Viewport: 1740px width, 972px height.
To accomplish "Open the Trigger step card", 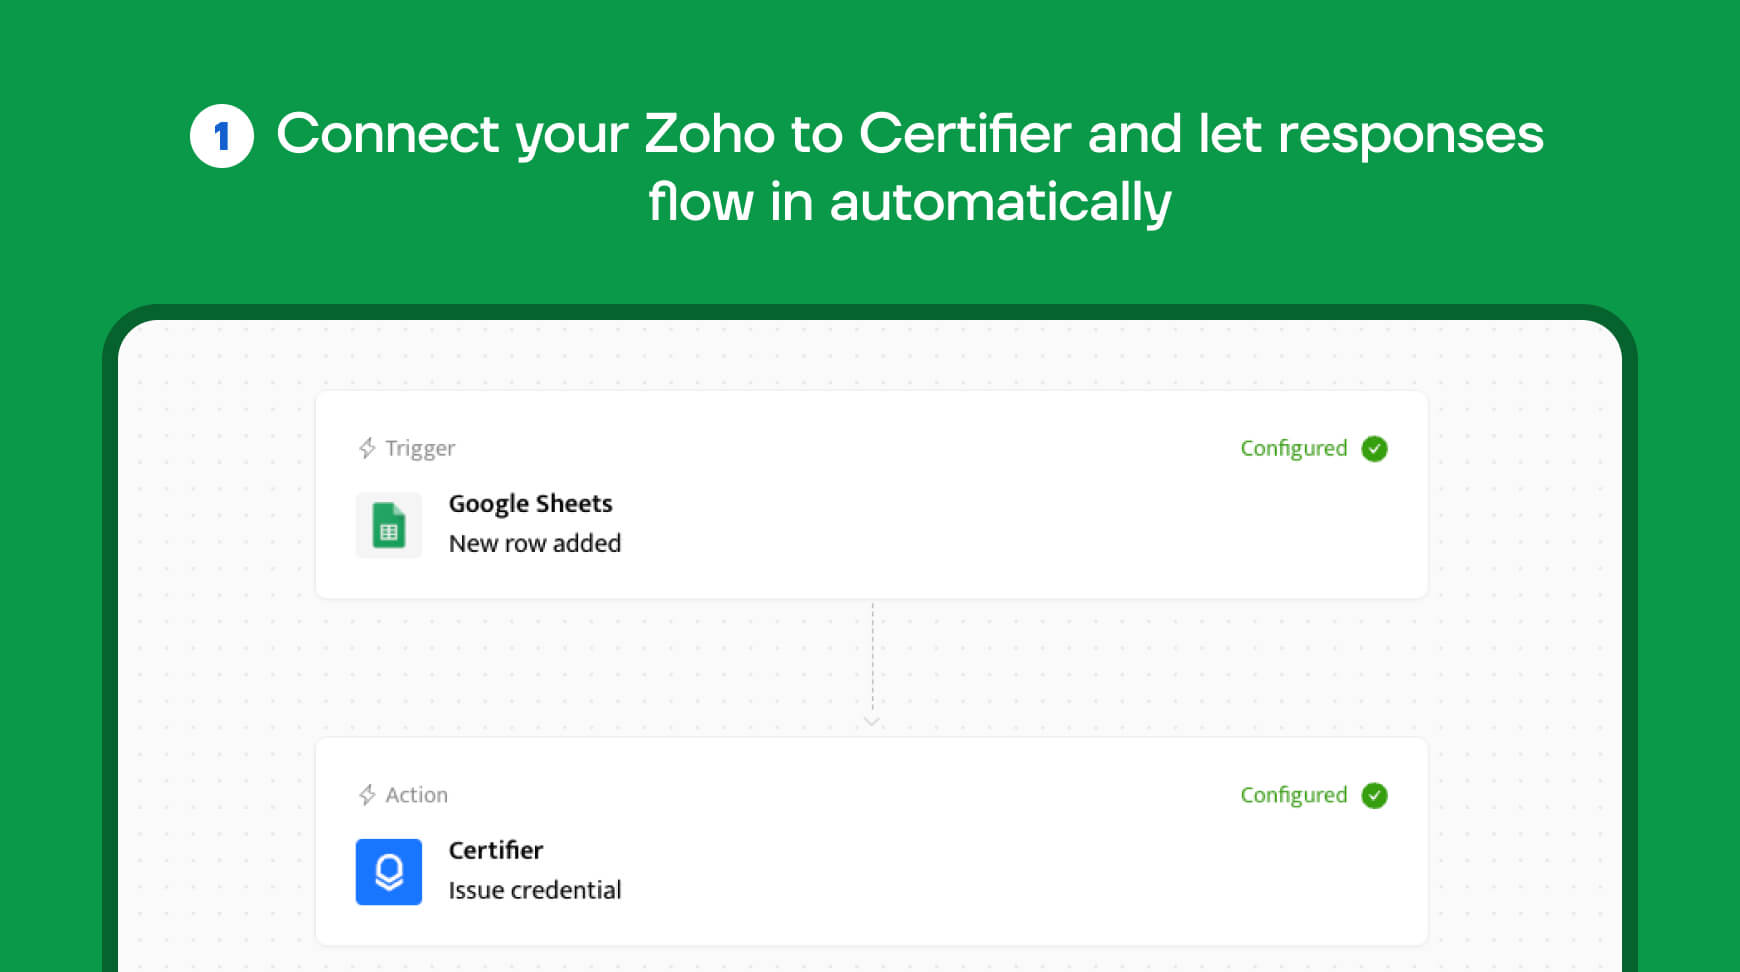I will click(872, 495).
